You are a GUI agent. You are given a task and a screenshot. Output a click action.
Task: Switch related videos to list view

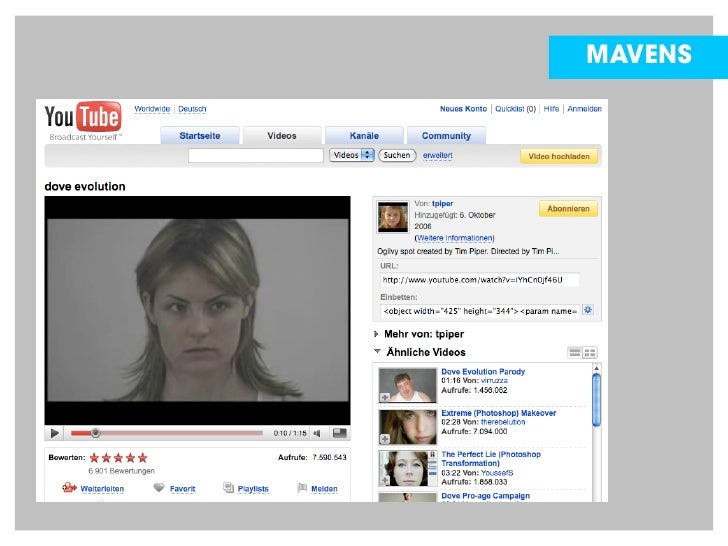(x=575, y=352)
